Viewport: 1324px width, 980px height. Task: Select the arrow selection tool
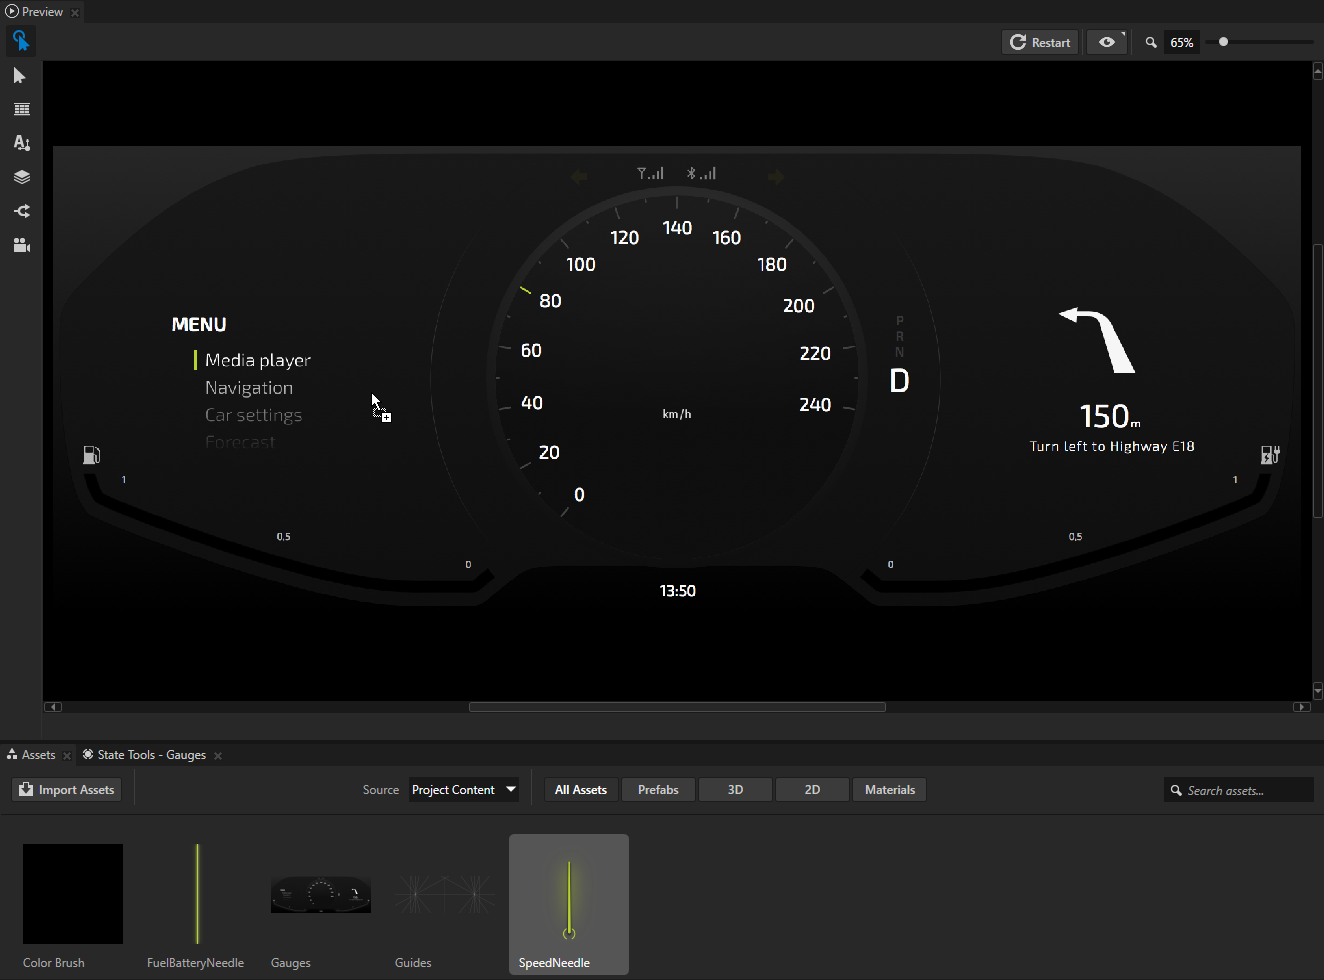(20, 76)
